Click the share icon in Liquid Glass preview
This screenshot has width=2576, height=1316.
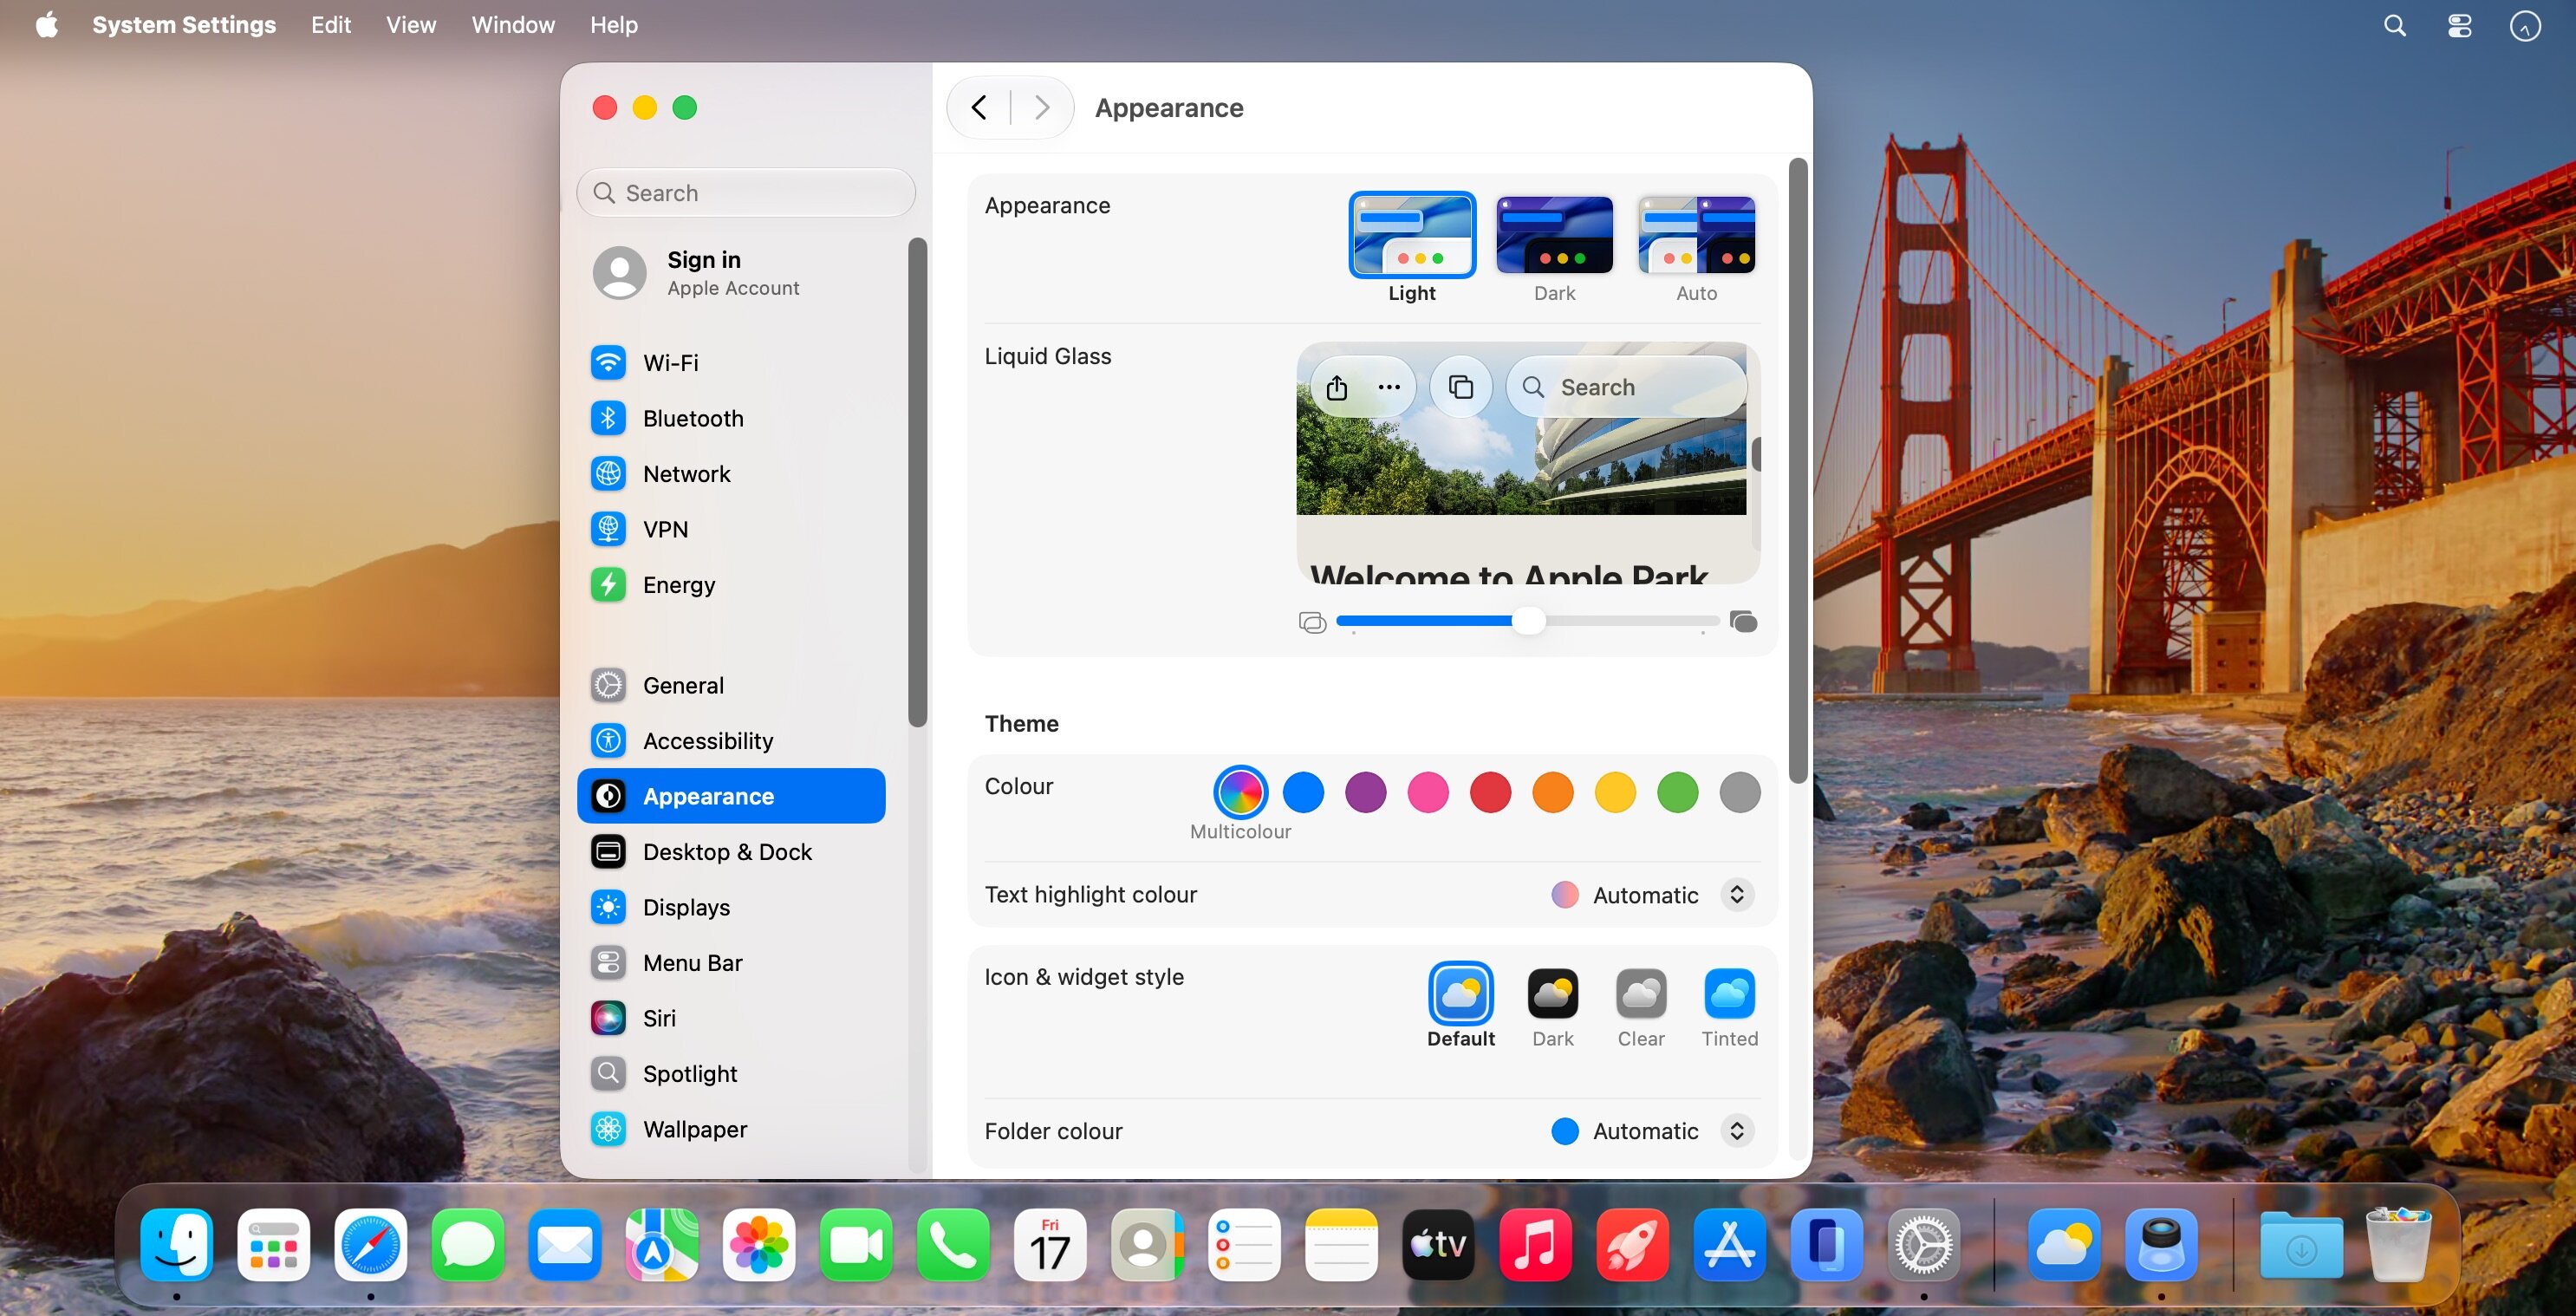tap(1337, 387)
